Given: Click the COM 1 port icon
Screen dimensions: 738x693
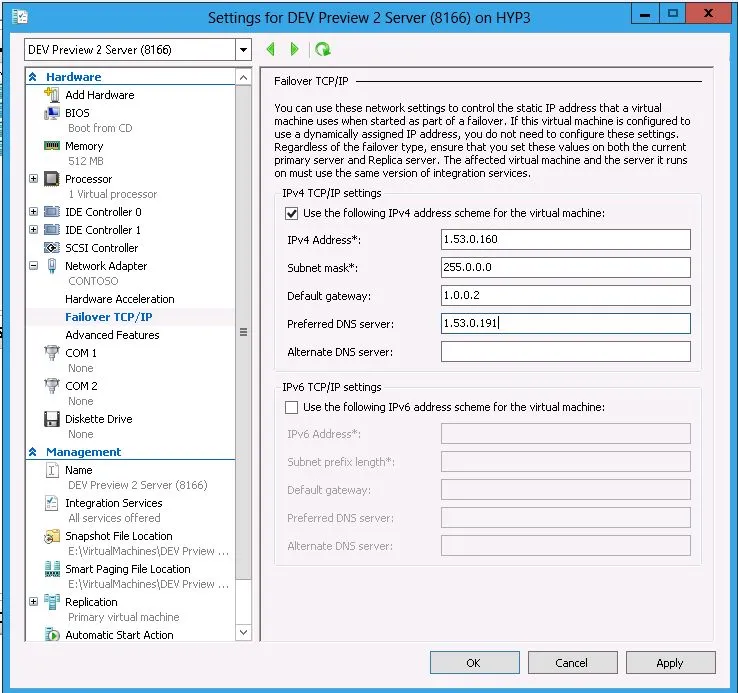Looking at the screenshot, I should pos(52,353).
